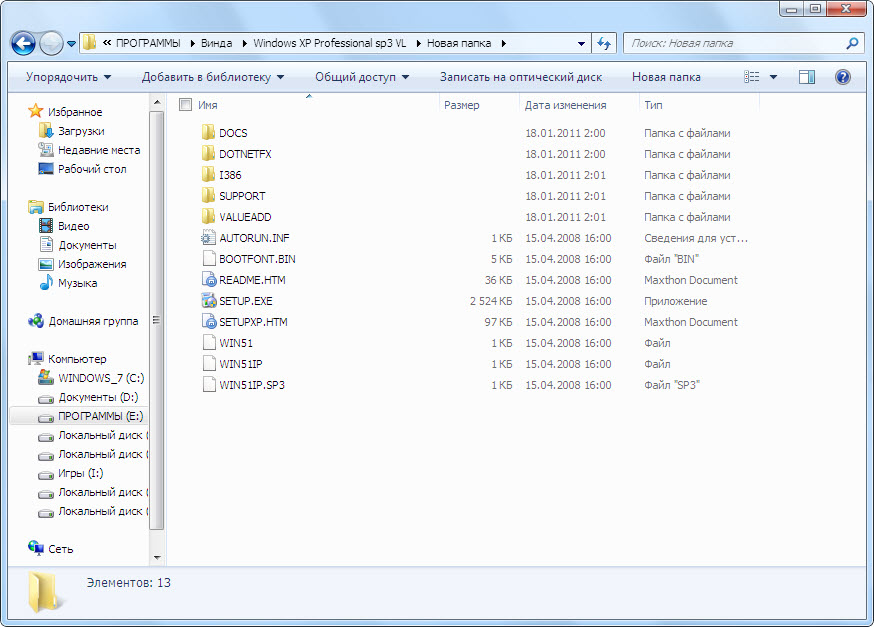Open the Упорядочить menu
Screen dimensions: 874x627
[69, 77]
